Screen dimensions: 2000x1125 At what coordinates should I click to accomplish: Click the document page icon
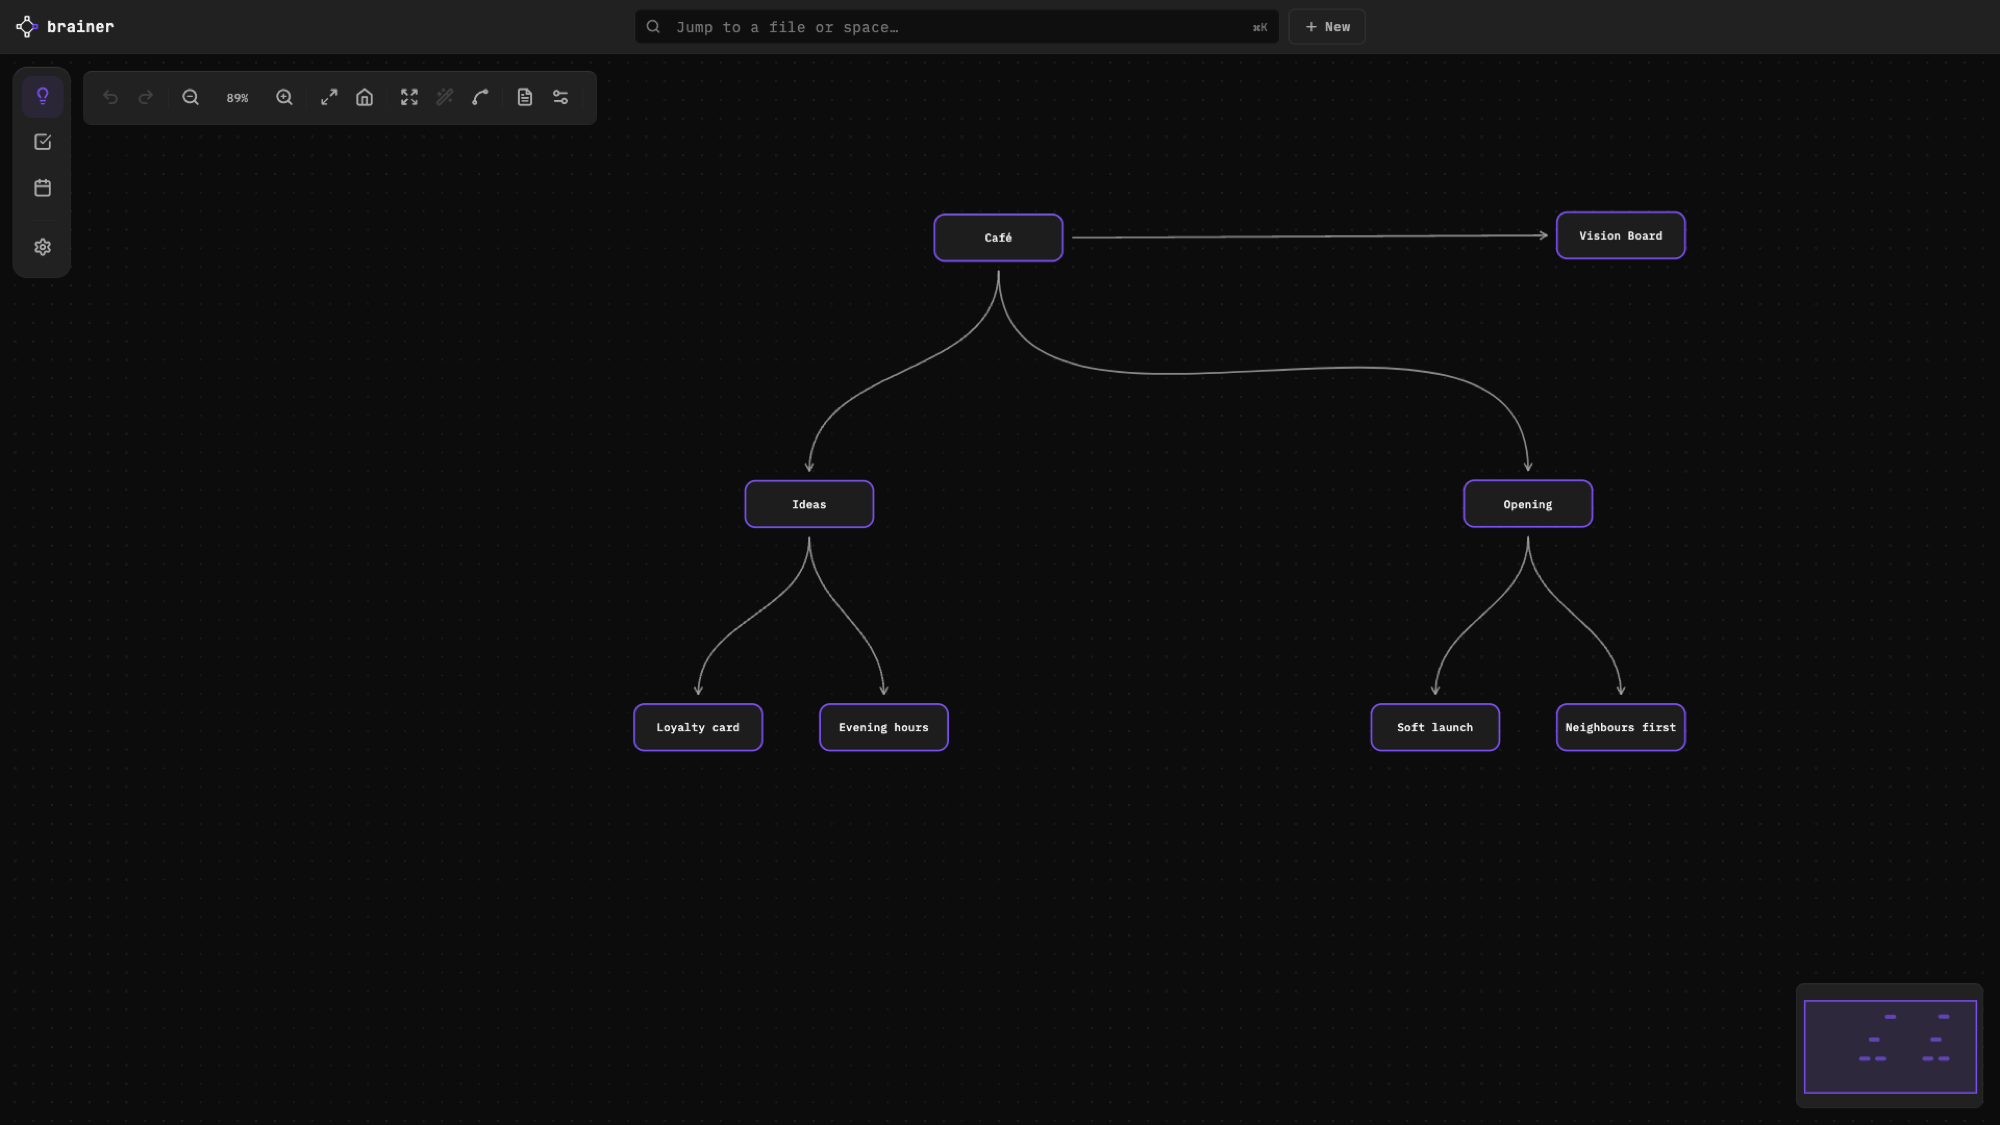pyautogui.click(x=525, y=97)
